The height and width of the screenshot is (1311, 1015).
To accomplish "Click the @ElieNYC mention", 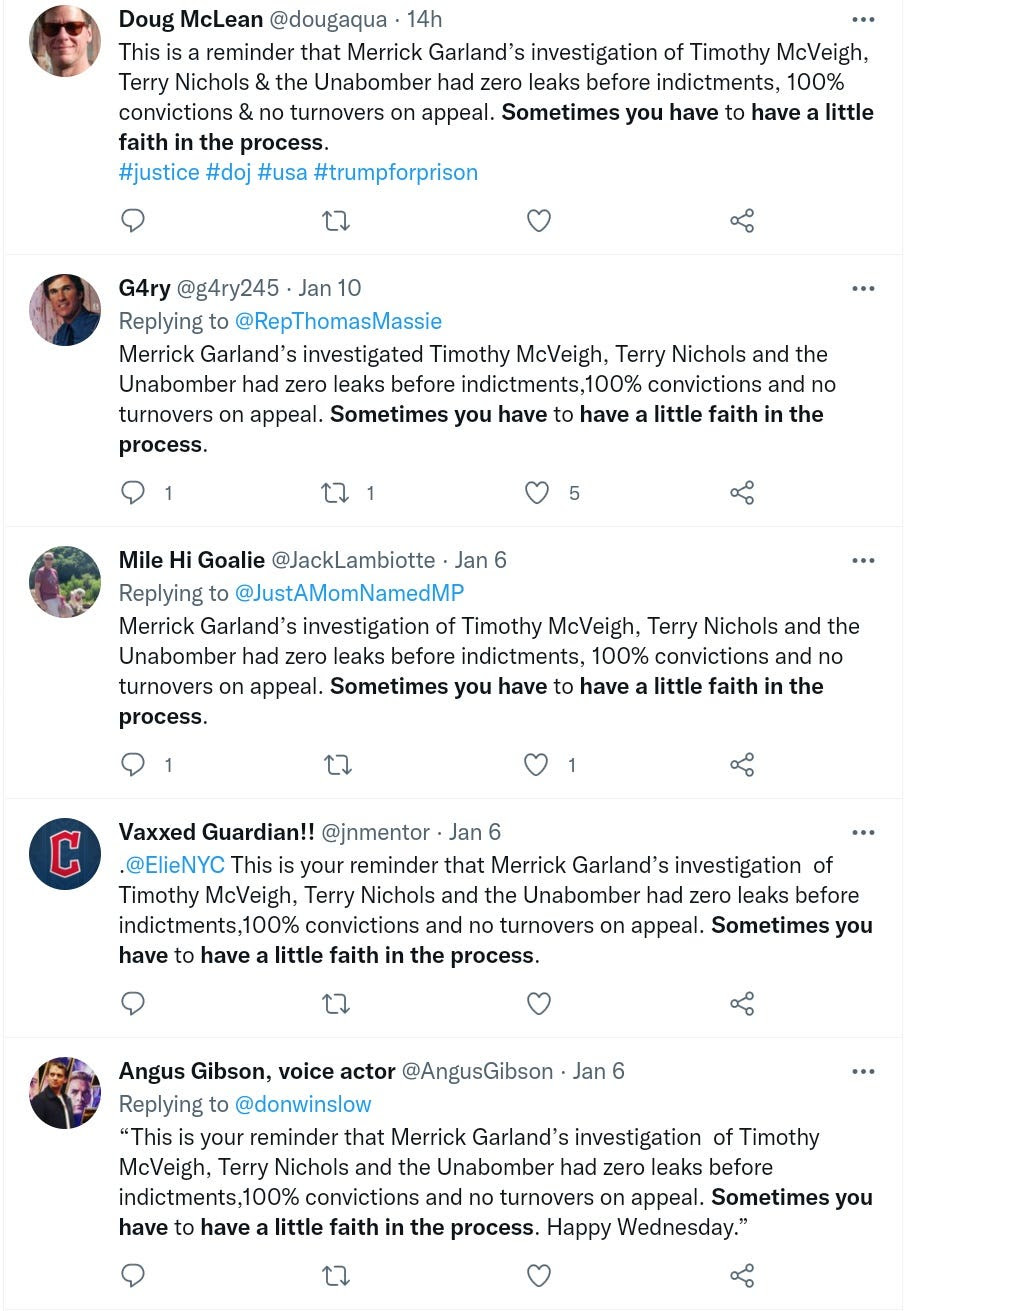I will (x=174, y=865).
